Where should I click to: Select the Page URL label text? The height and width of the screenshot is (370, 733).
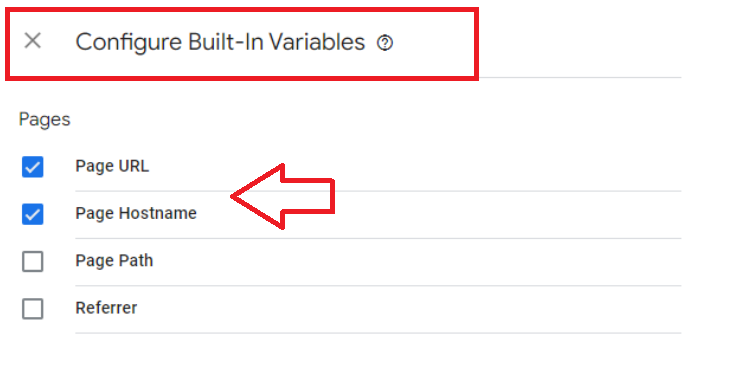click(x=112, y=166)
